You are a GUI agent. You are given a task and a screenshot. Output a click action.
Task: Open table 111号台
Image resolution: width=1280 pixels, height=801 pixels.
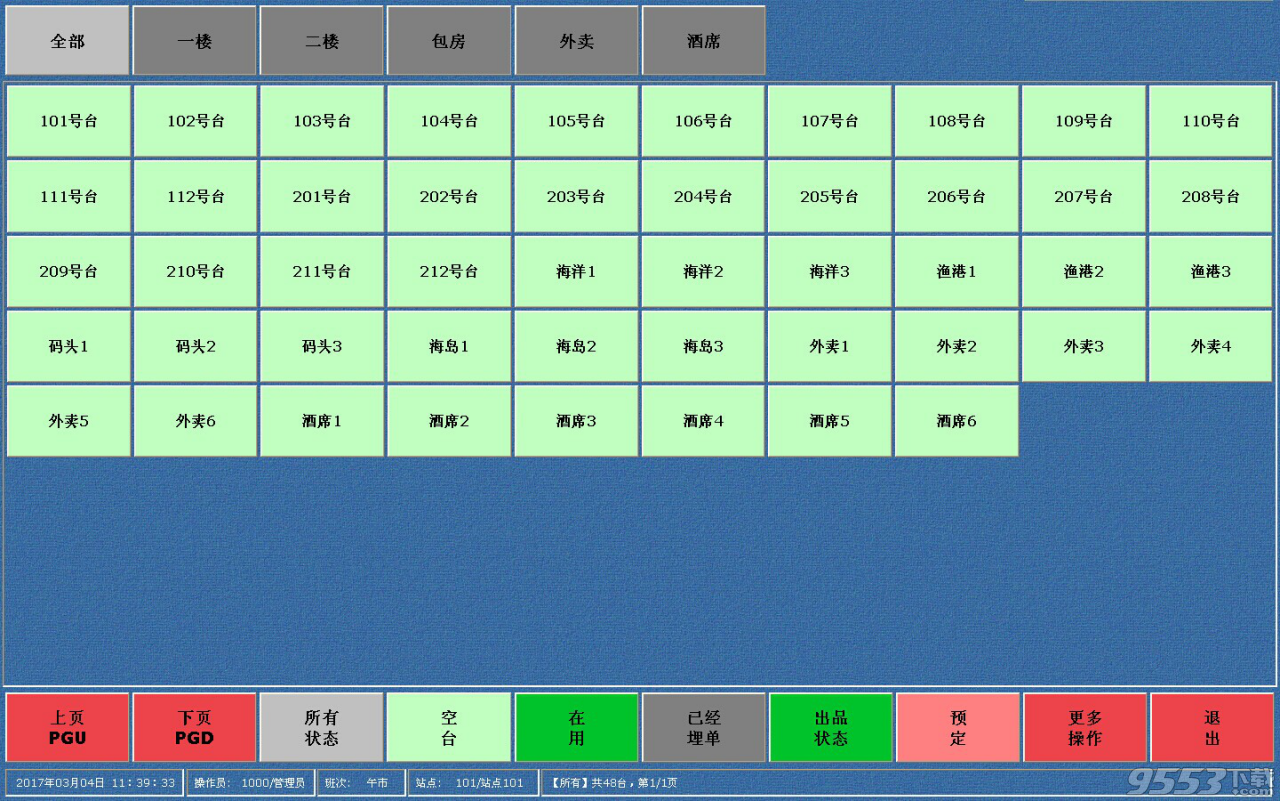[68, 196]
